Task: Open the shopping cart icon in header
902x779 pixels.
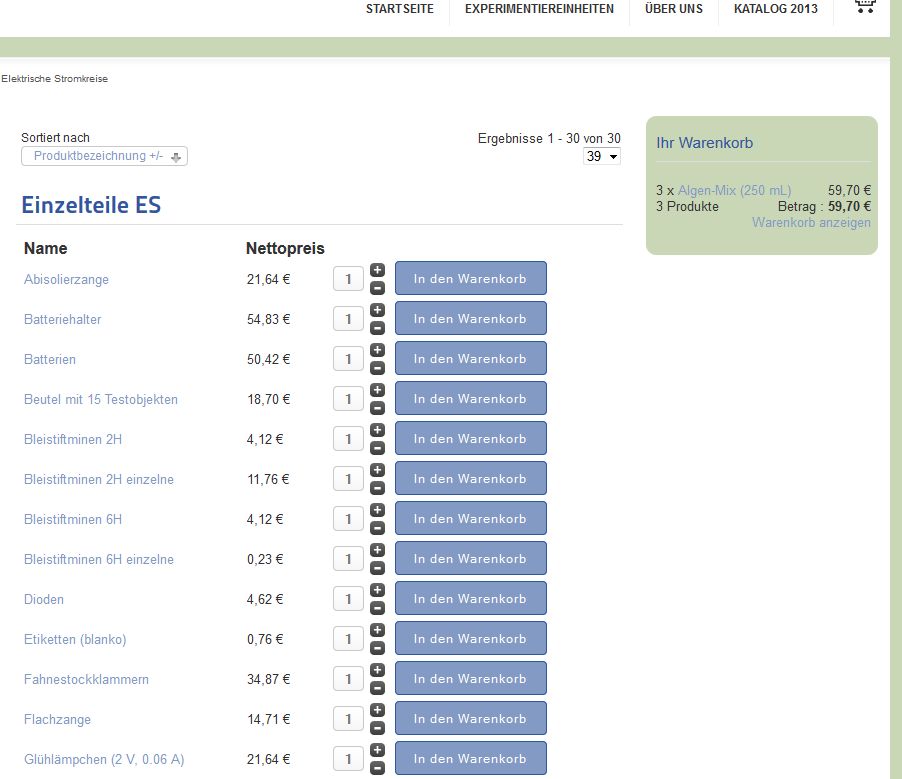Action: (x=865, y=6)
